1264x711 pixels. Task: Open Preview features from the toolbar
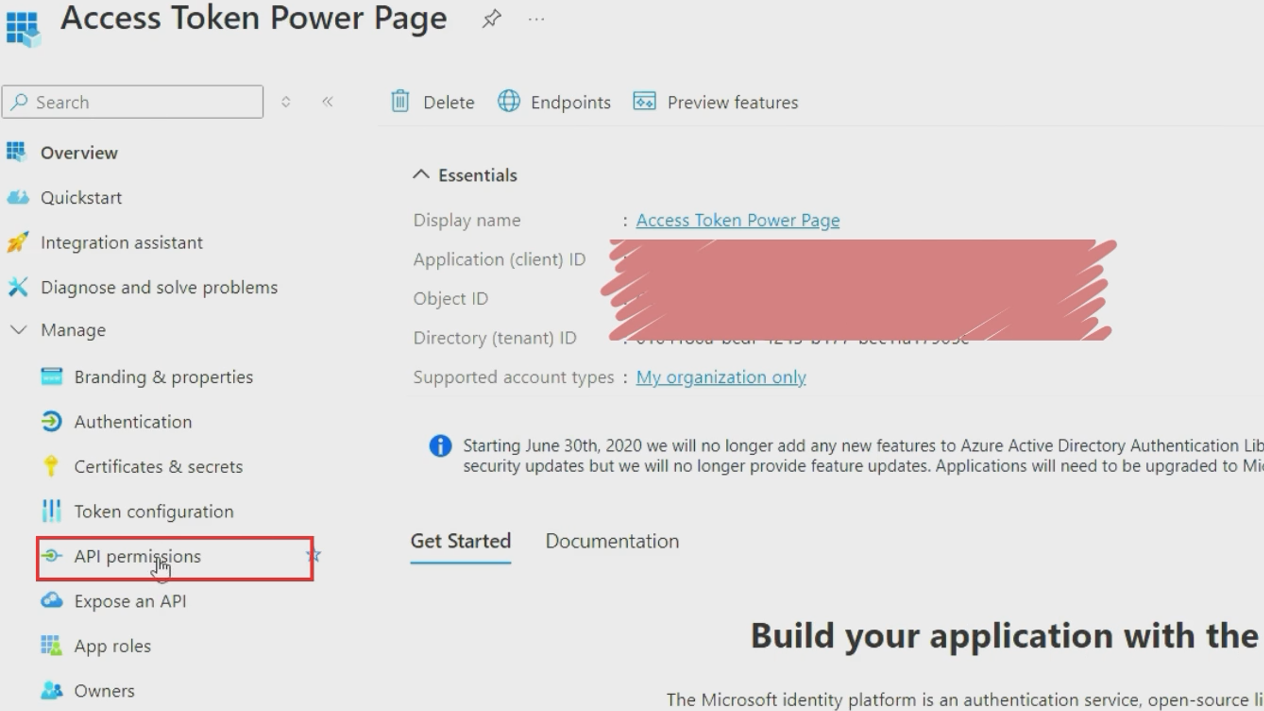[732, 102]
